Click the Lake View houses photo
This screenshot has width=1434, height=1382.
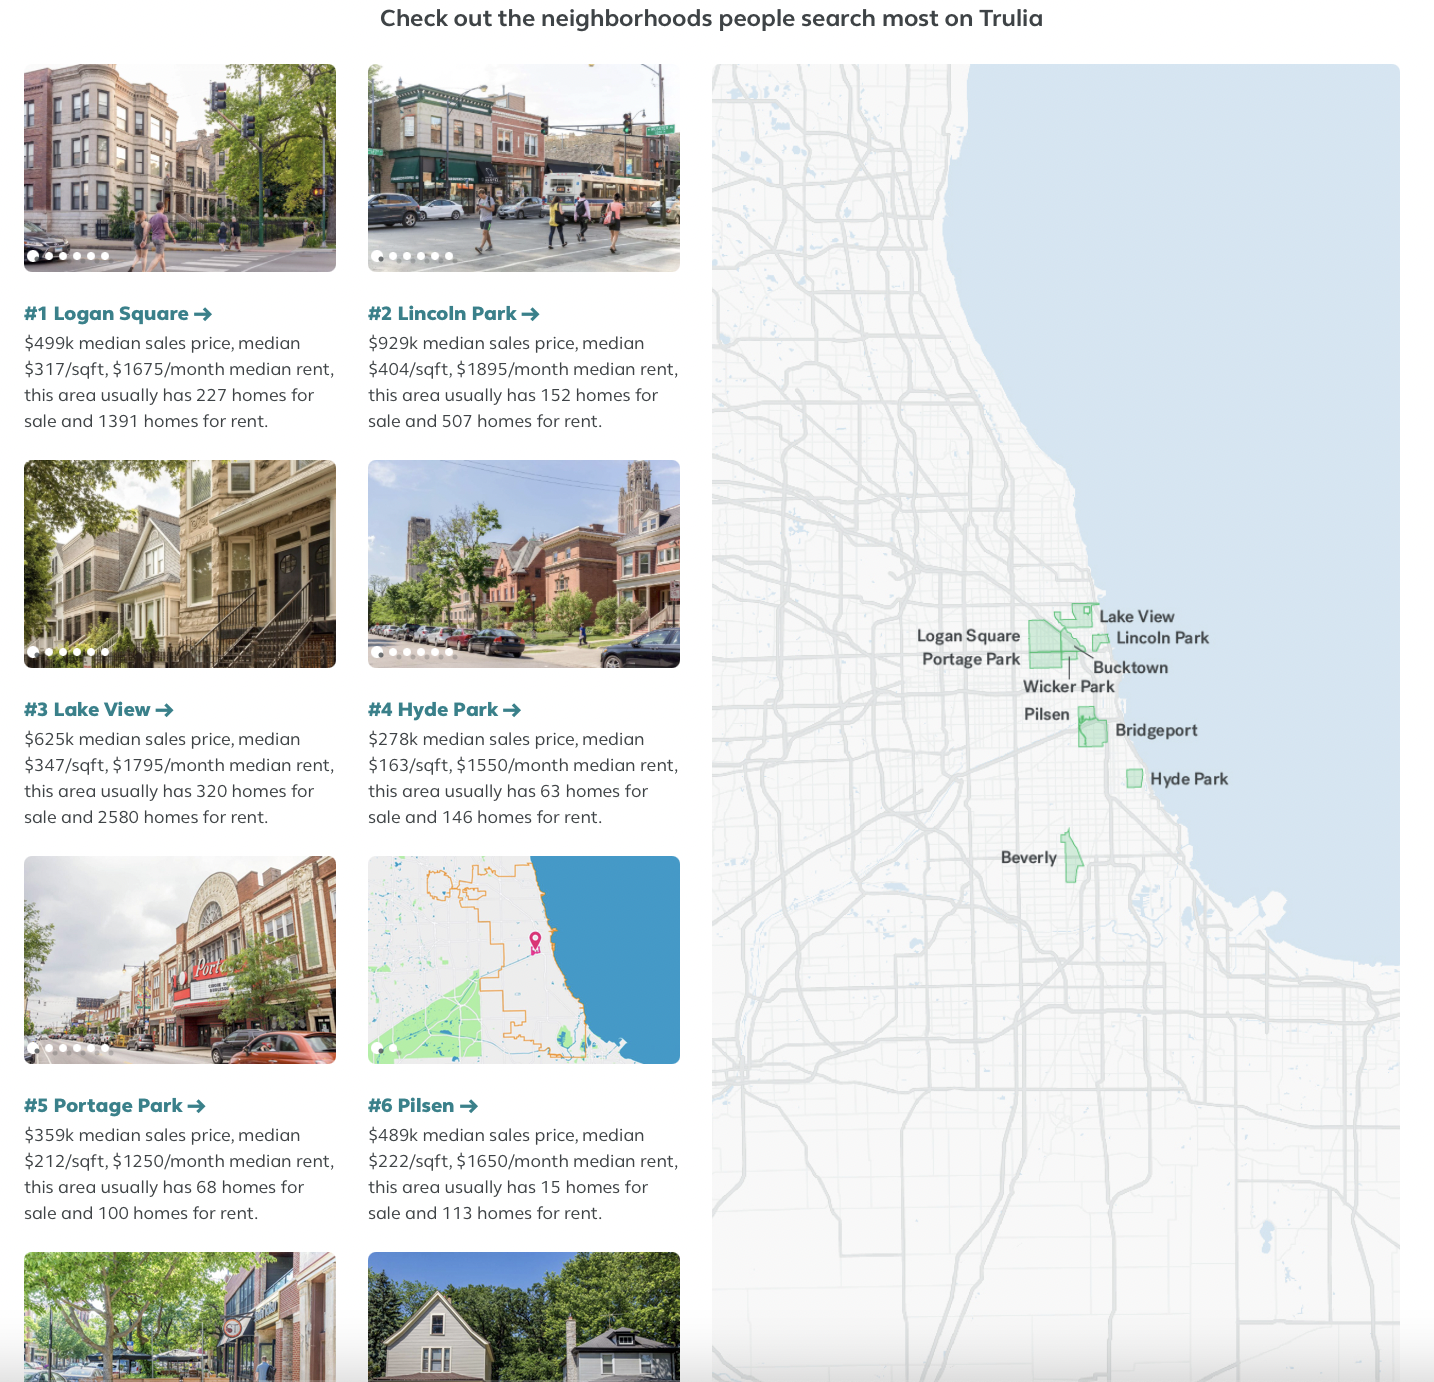[180, 564]
